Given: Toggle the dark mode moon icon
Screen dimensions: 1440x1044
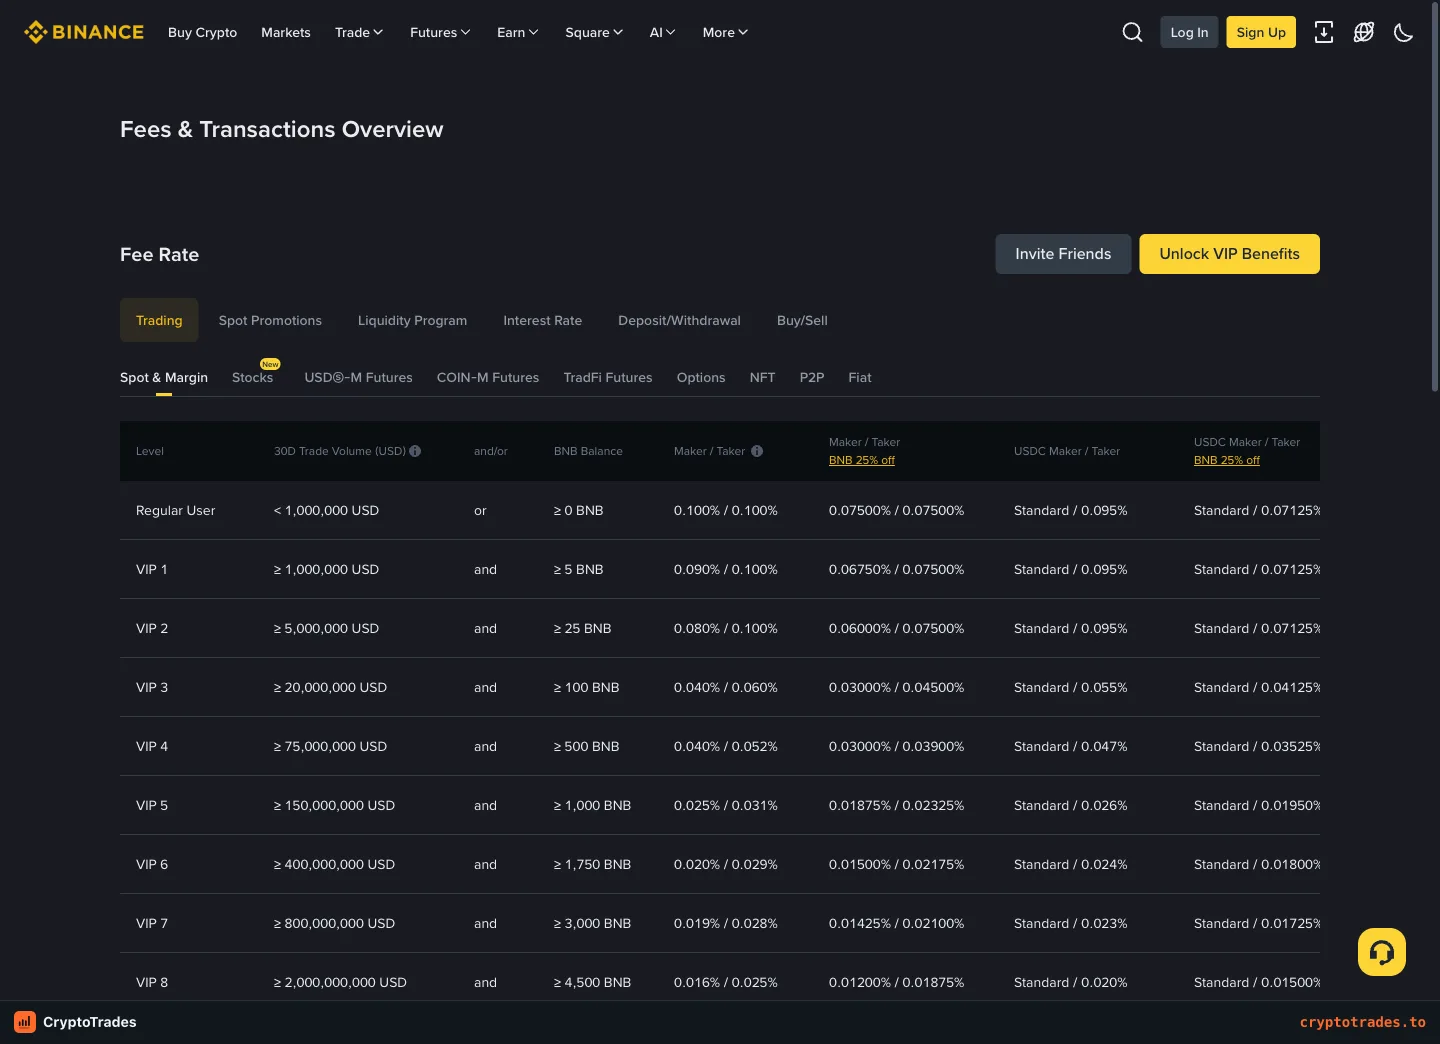Looking at the screenshot, I should [x=1404, y=32].
